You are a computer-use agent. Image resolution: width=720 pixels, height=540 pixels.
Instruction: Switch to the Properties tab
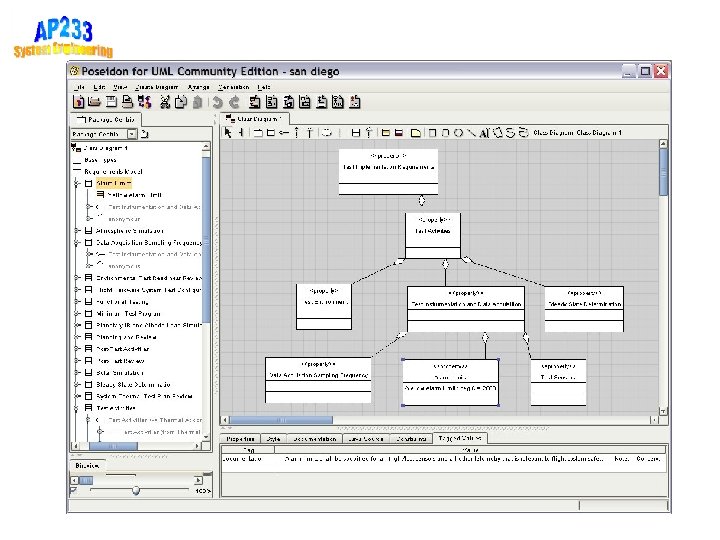240,439
